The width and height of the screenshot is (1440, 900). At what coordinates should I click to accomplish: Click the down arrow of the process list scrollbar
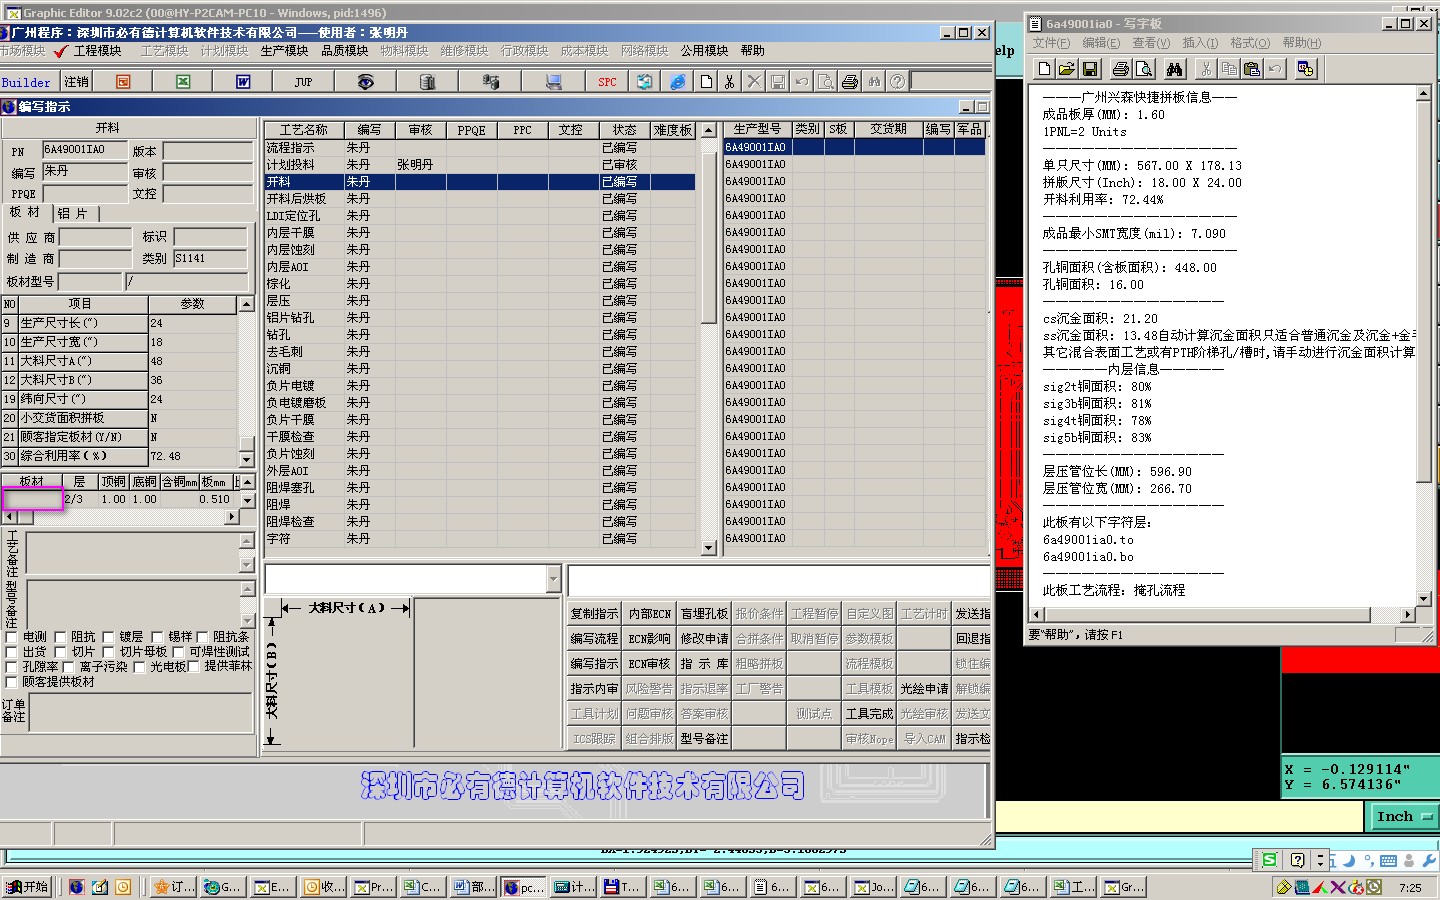click(709, 548)
